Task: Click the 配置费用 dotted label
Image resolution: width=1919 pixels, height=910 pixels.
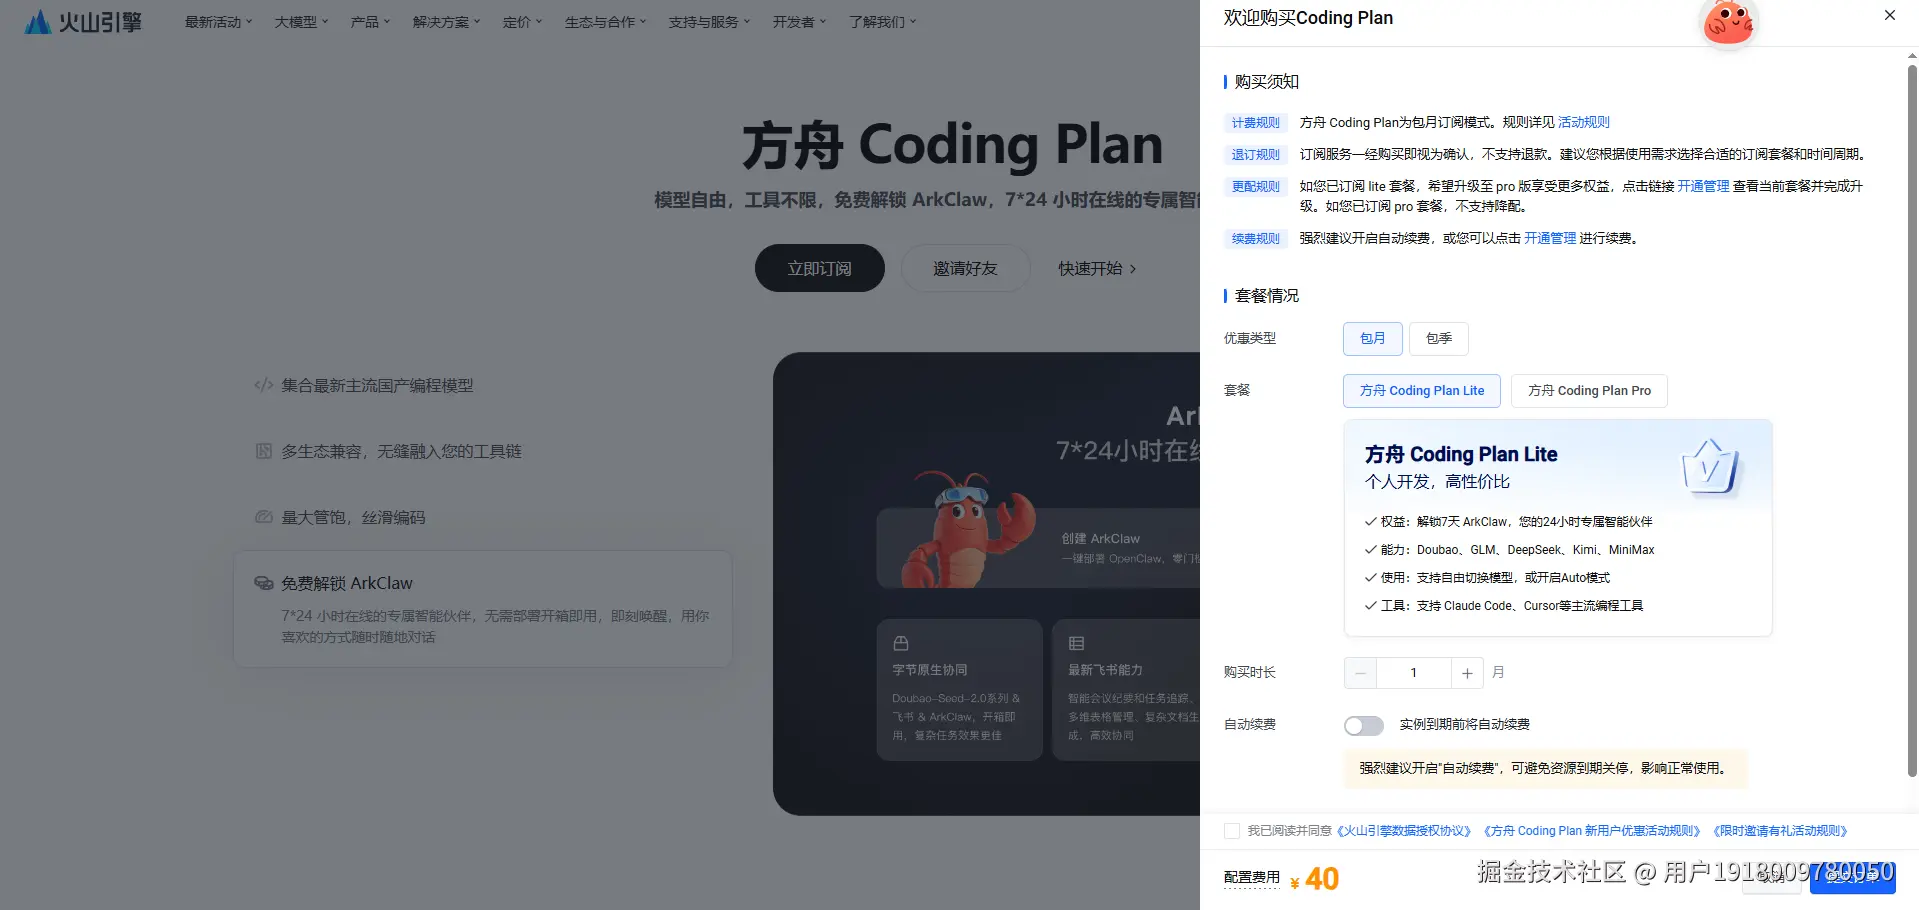Action: (x=1251, y=878)
